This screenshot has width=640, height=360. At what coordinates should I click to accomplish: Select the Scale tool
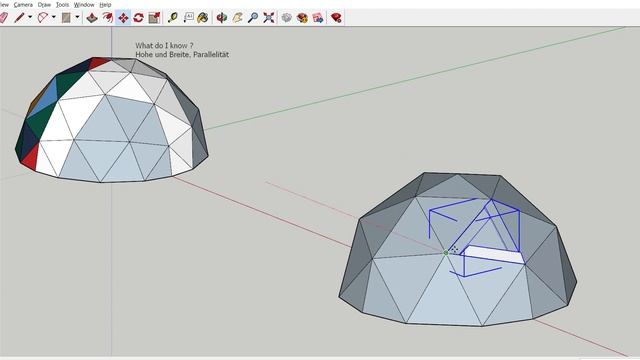pos(154,18)
